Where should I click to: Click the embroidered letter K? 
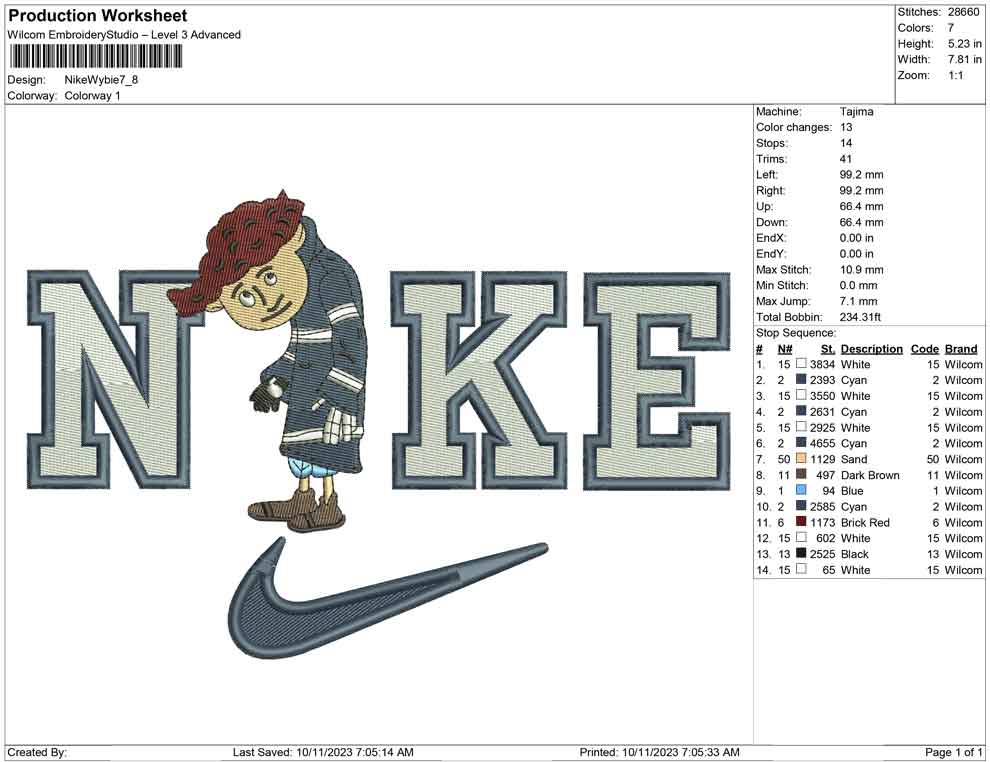pos(479,381)
